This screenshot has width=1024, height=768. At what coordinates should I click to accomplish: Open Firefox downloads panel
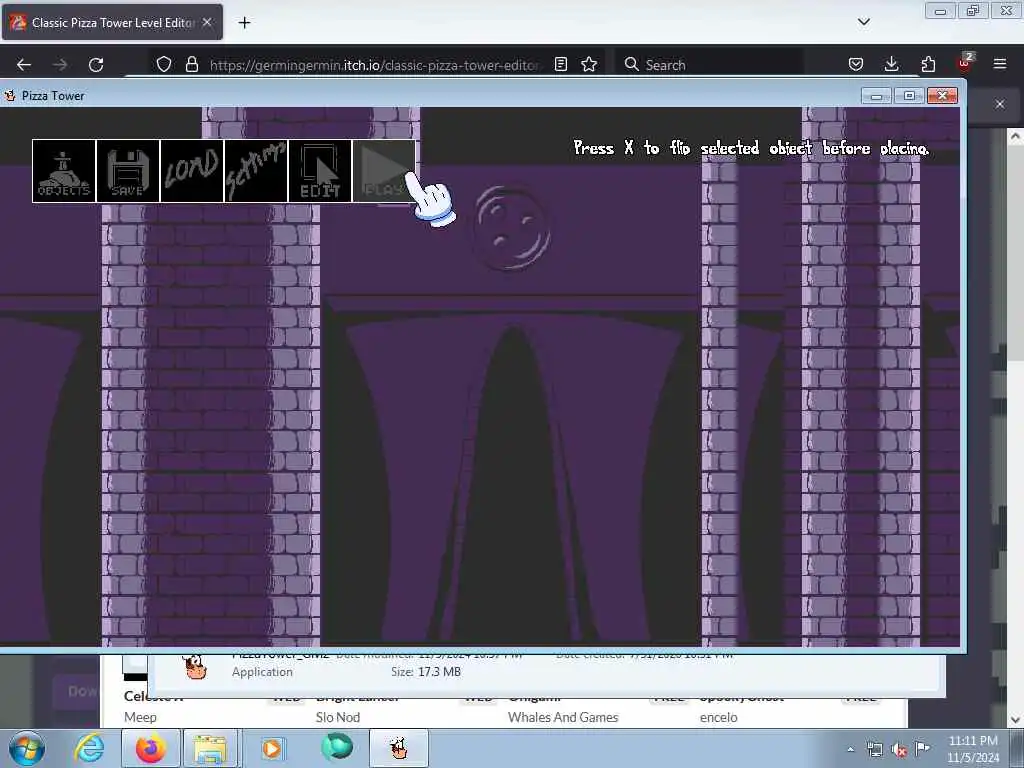pyautogui.click(x=891, y=64)
